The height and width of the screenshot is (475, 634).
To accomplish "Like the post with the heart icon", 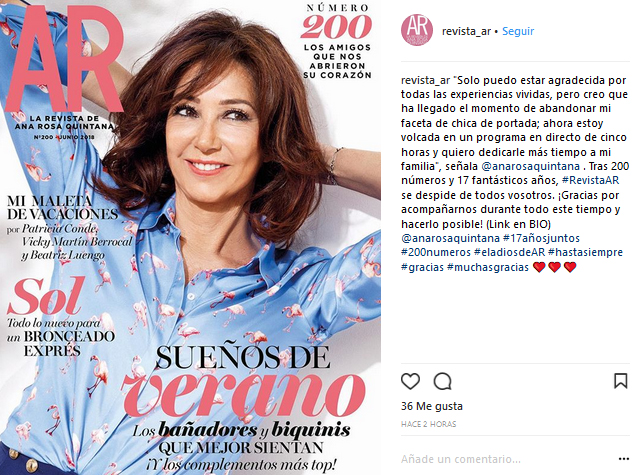I will point(410,381).
